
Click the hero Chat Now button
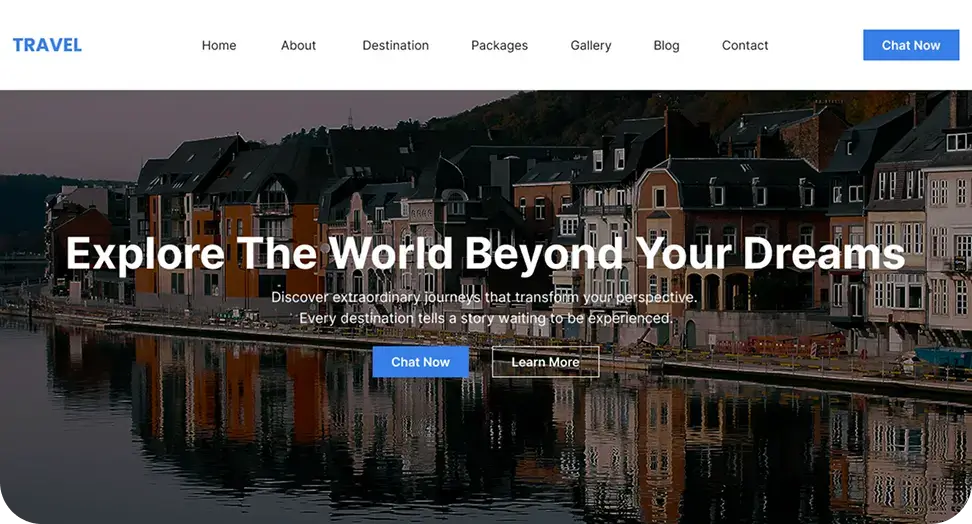pyautogui.click(x=420, y=362)
